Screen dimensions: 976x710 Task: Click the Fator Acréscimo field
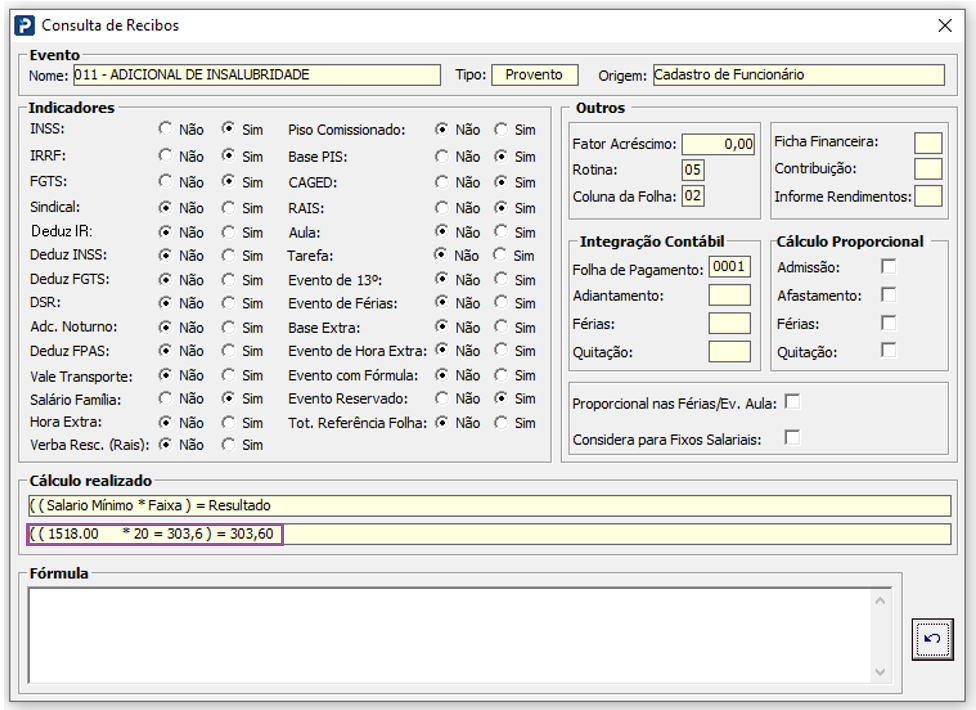point(718,144)
